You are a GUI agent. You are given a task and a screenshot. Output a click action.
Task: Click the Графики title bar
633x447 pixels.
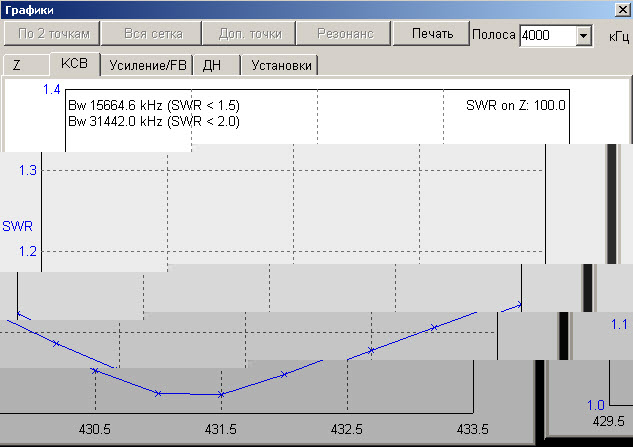pyautogui.click(x=300, y=9)
